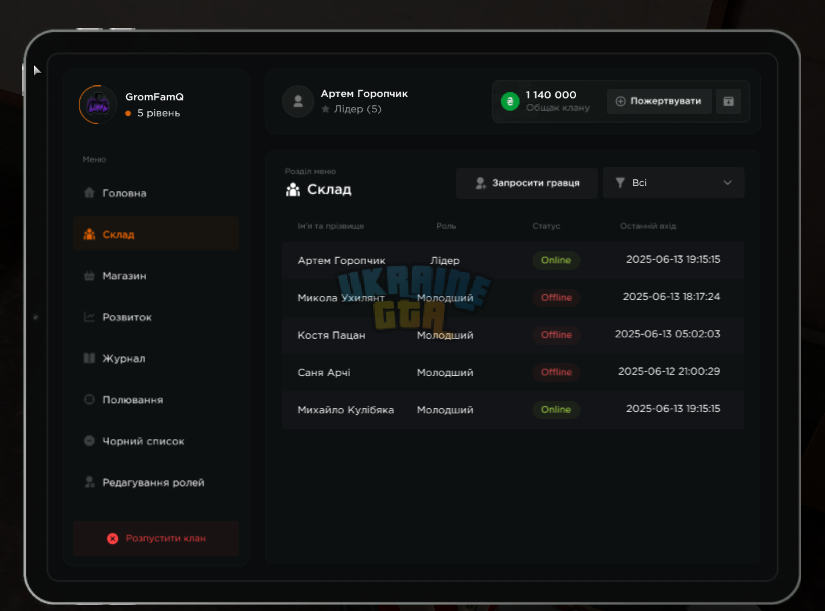Click the Online badge for Артем Горопчик
Screen dimensions: 825x611
click(x=556, y=261)
